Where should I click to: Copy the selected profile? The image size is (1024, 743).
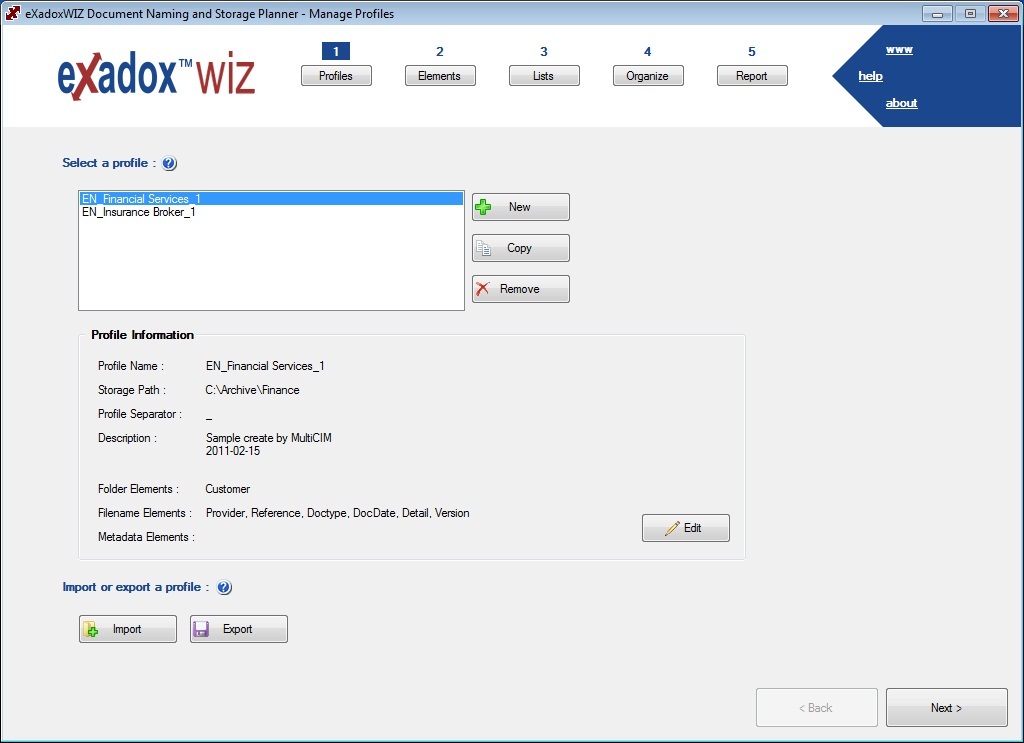(520, 248)
